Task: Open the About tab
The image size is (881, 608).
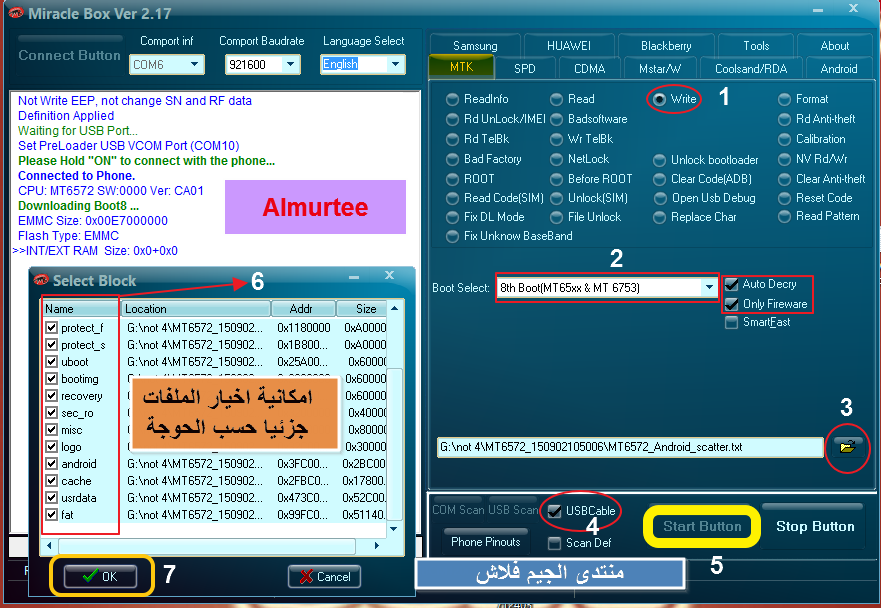Action: pyautogui.click(x=834, y=46)
